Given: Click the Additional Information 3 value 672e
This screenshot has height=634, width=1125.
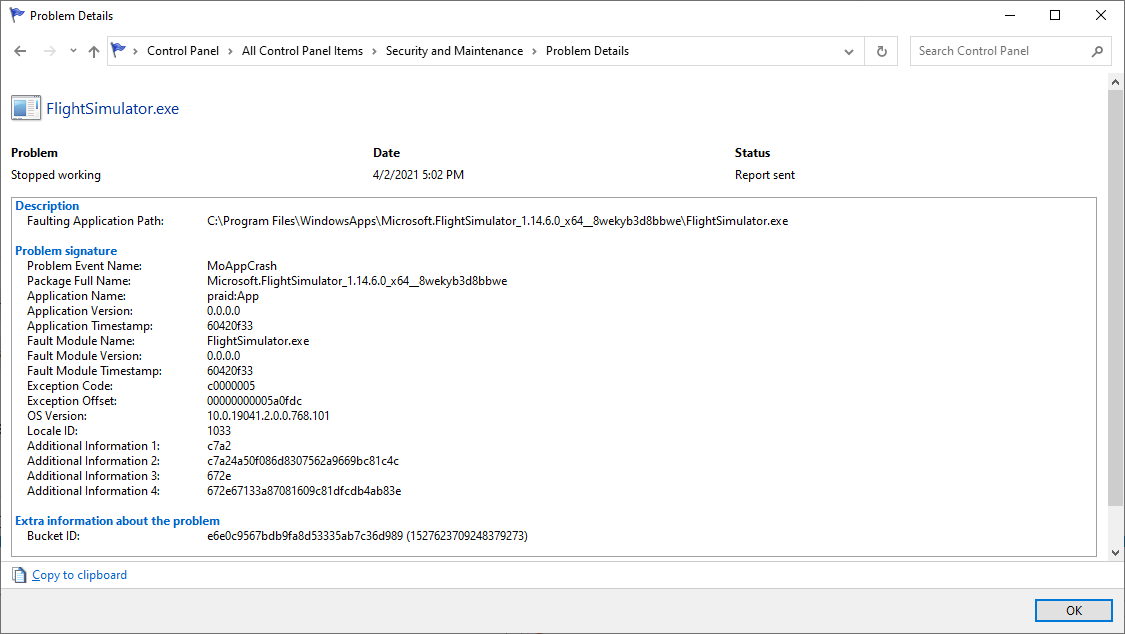Looking at the screenshot, I should pyautogui.click(x=219, y=476).
